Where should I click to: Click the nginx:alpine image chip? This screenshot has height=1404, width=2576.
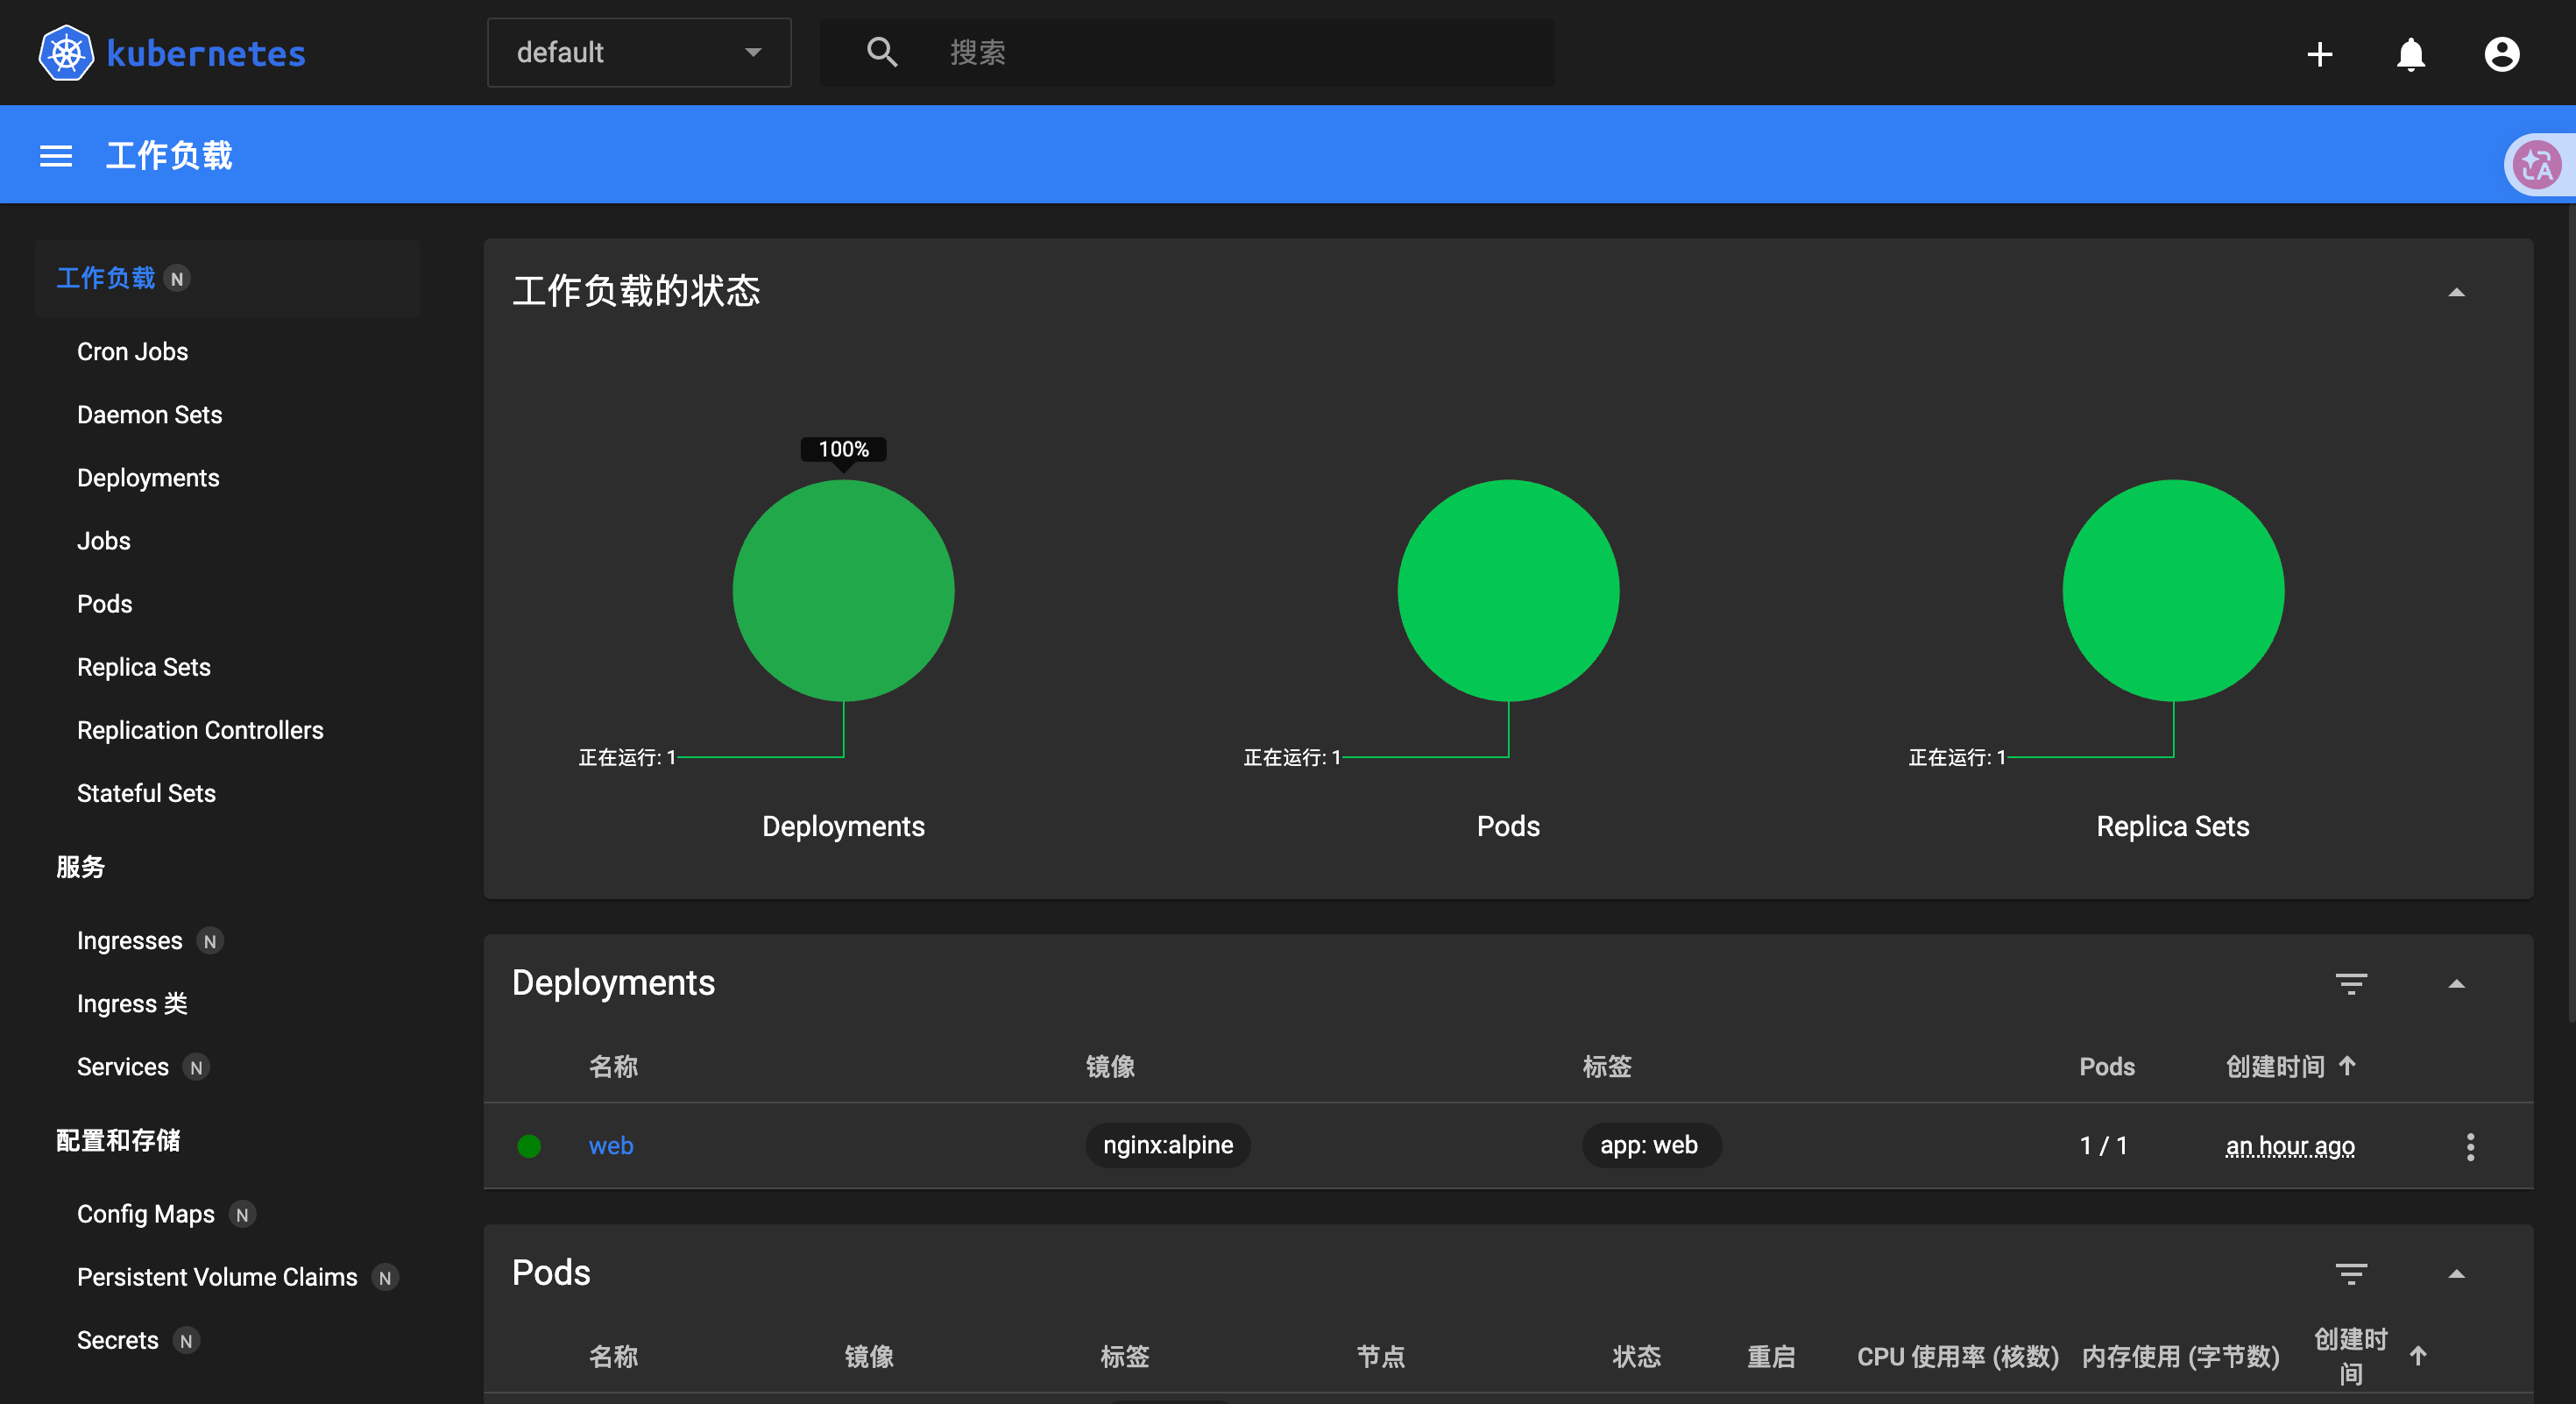[1168, 1145]
